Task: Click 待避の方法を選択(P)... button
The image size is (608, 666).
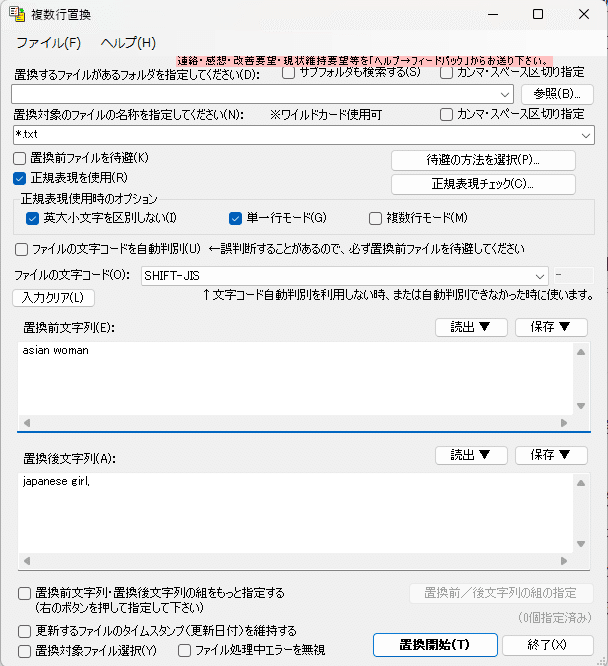Action: tap(483, 160)
